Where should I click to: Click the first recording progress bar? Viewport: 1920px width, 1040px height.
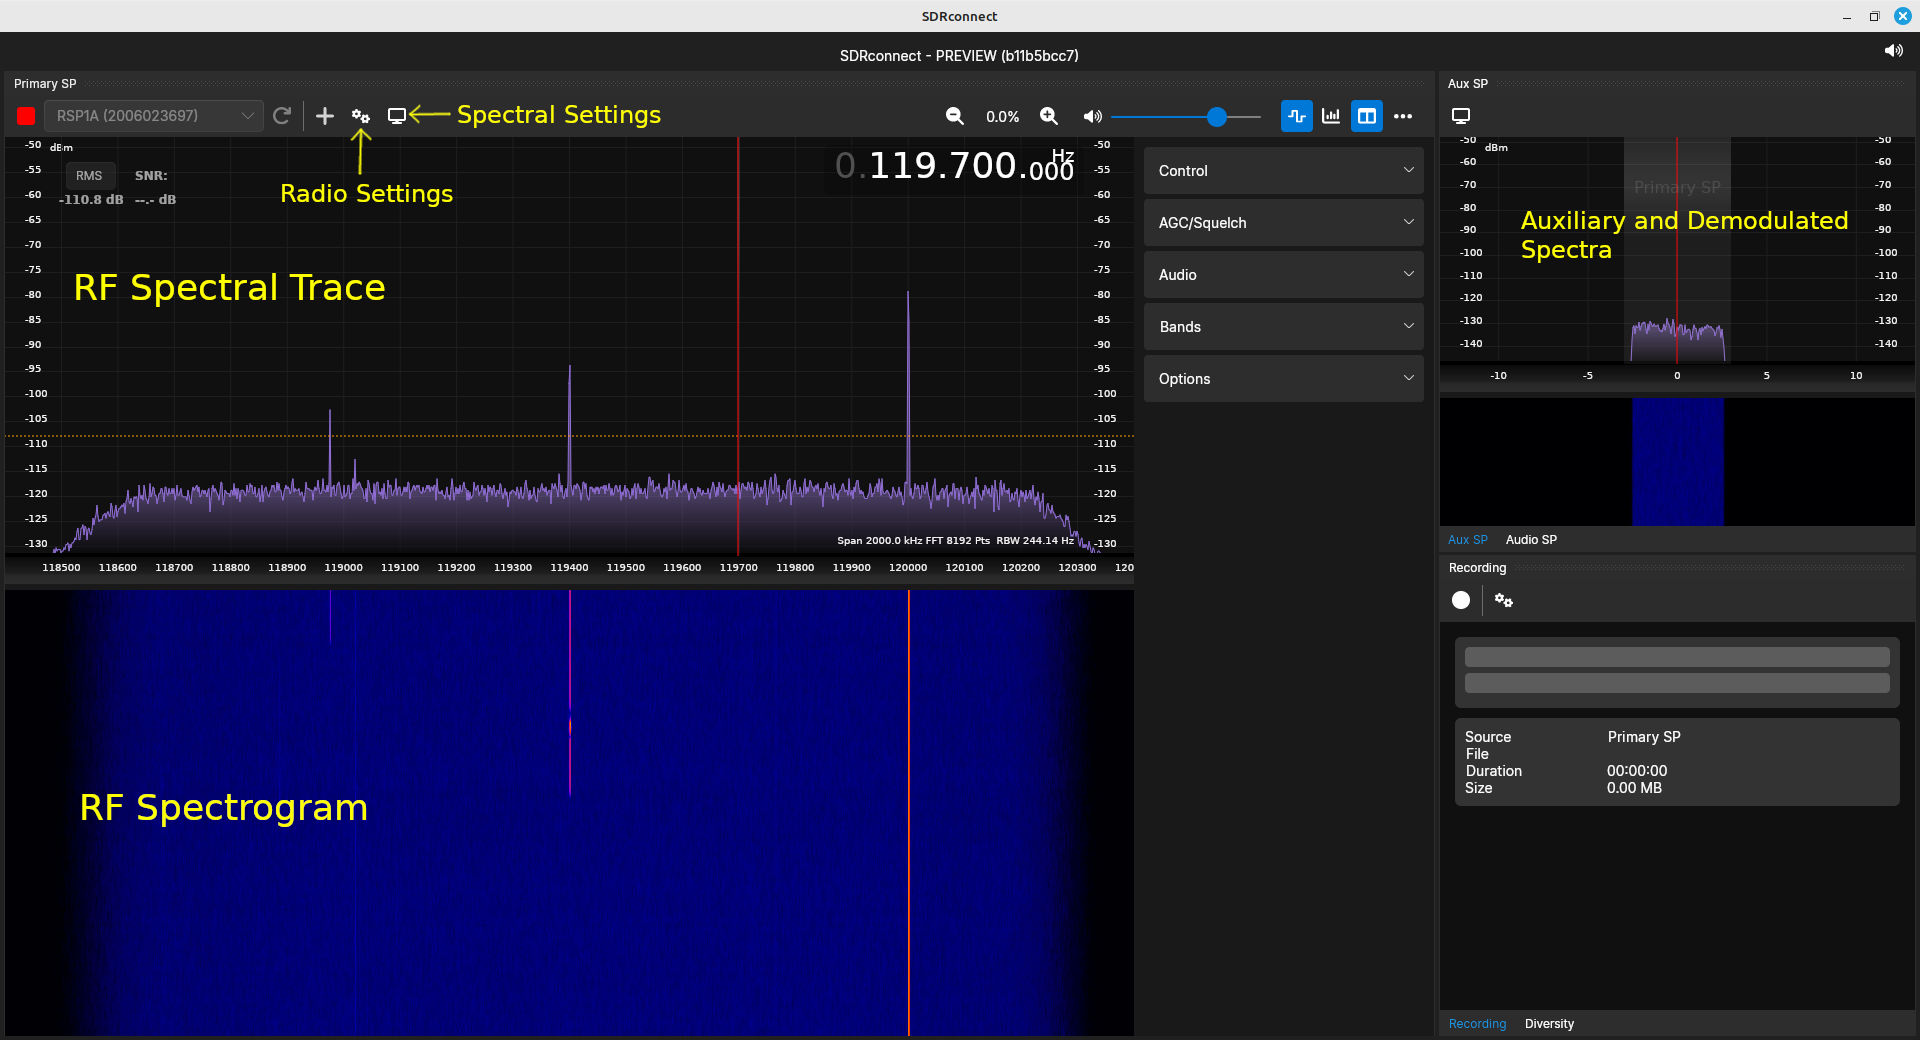1677,657
